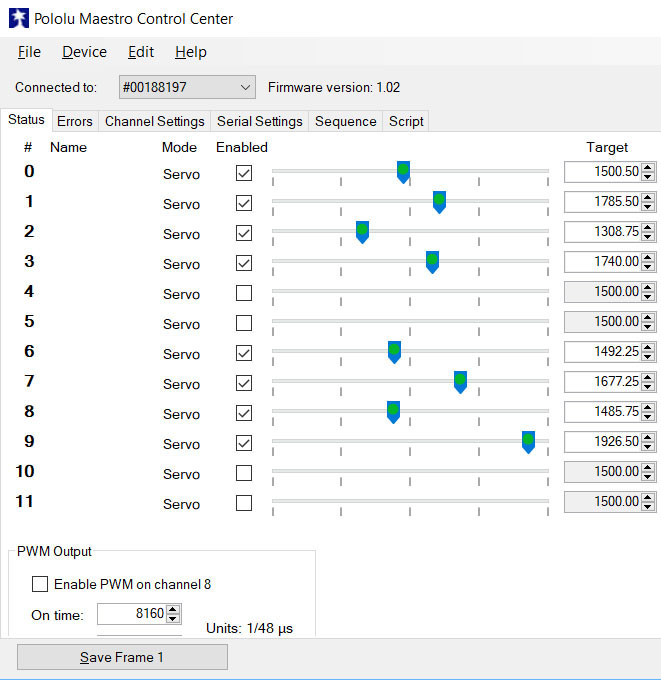Viewport: 661px width, 680px height.
Task: Increment channel 7 target with up arrow
Action: (648, 377)
